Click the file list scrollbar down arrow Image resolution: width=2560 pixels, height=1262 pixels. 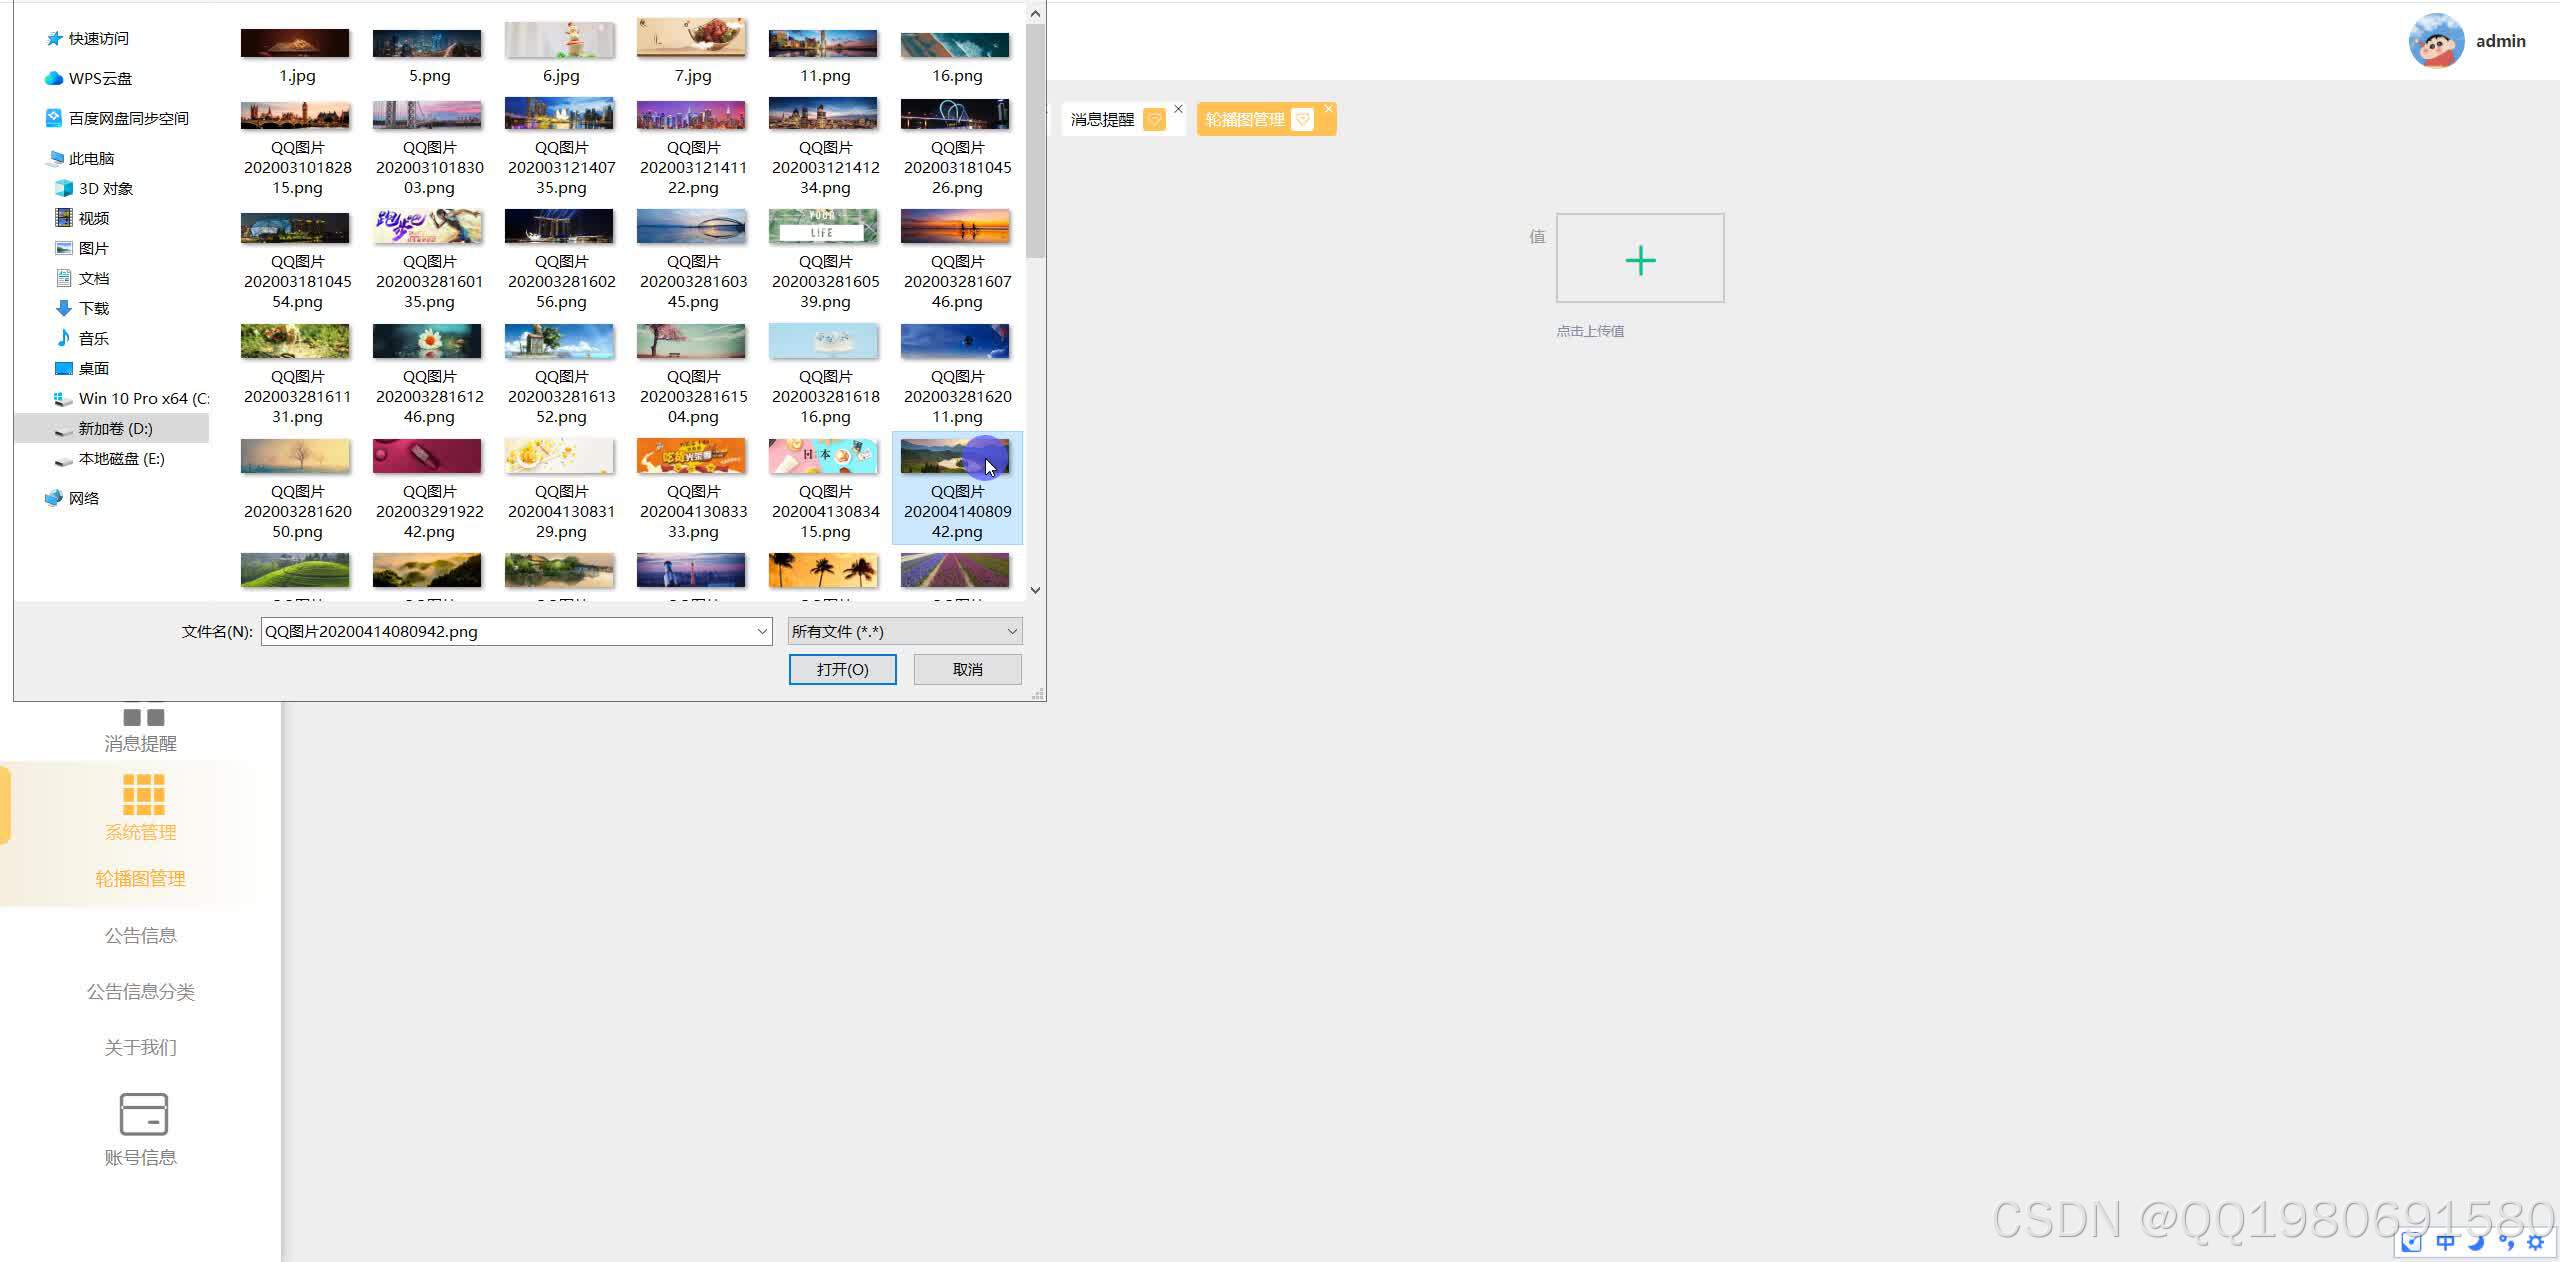click(1035, 590)
